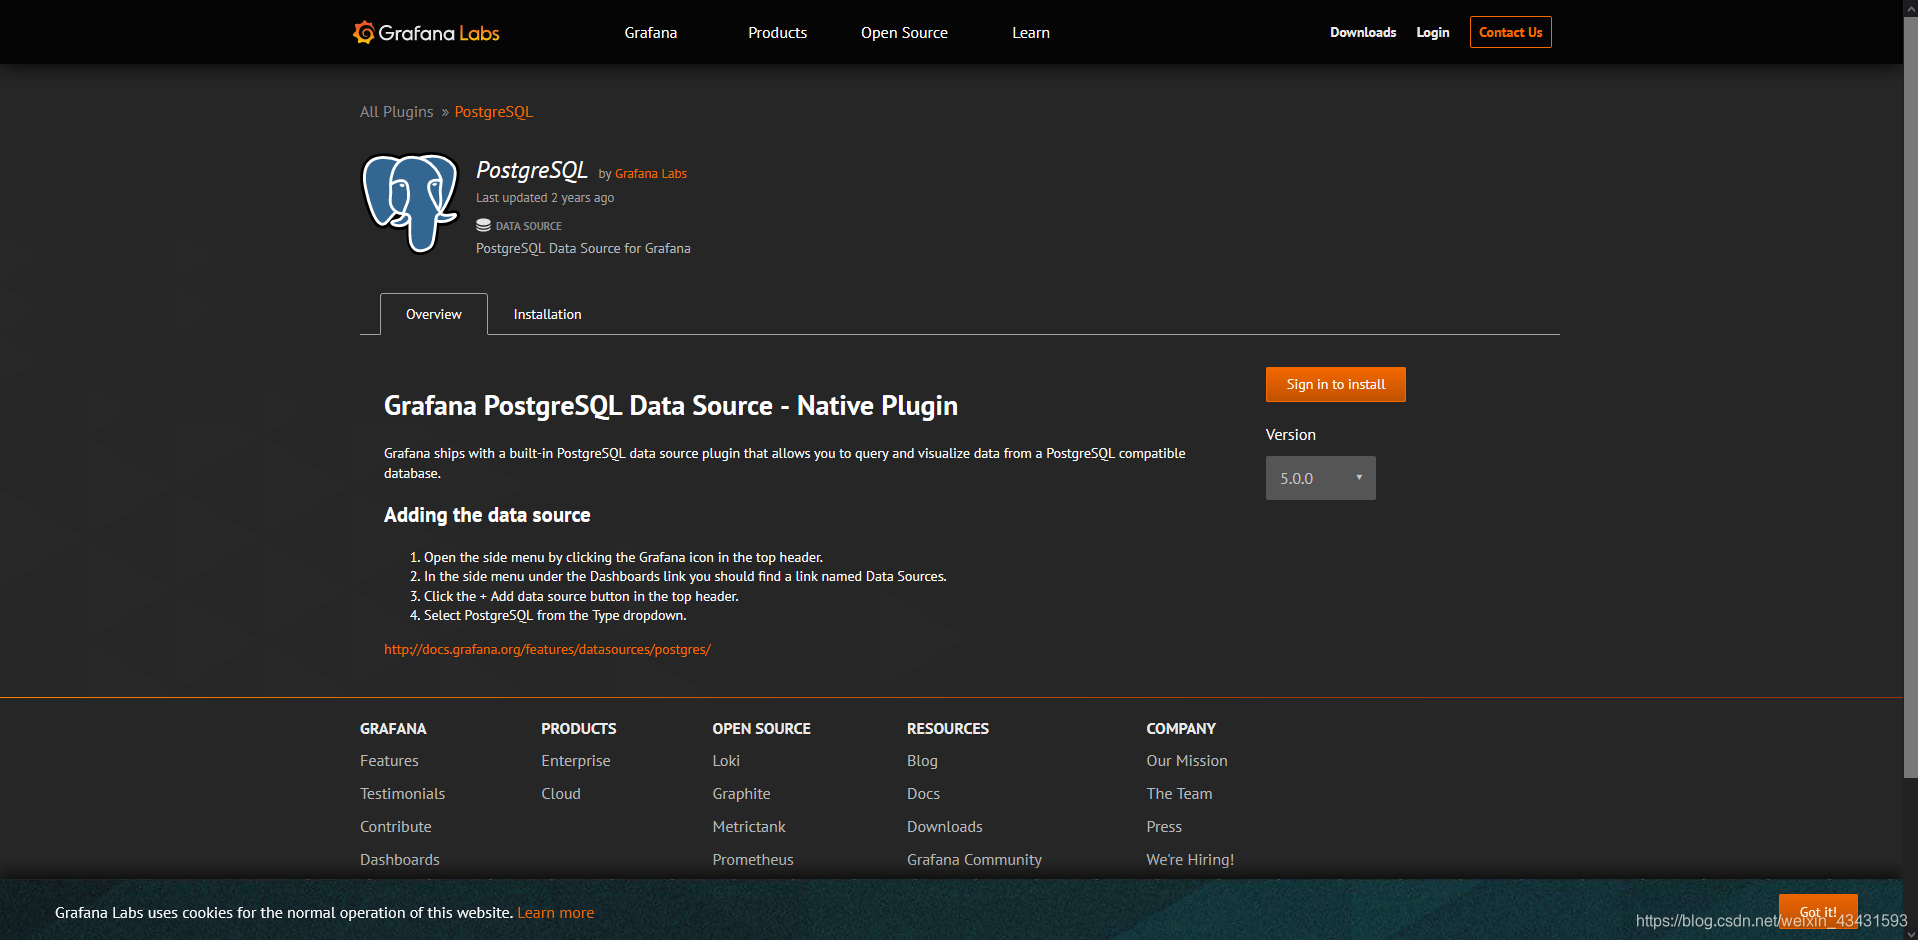Click the RESOURCES footer heading
1918x940 pixels.
click(948, 729)
